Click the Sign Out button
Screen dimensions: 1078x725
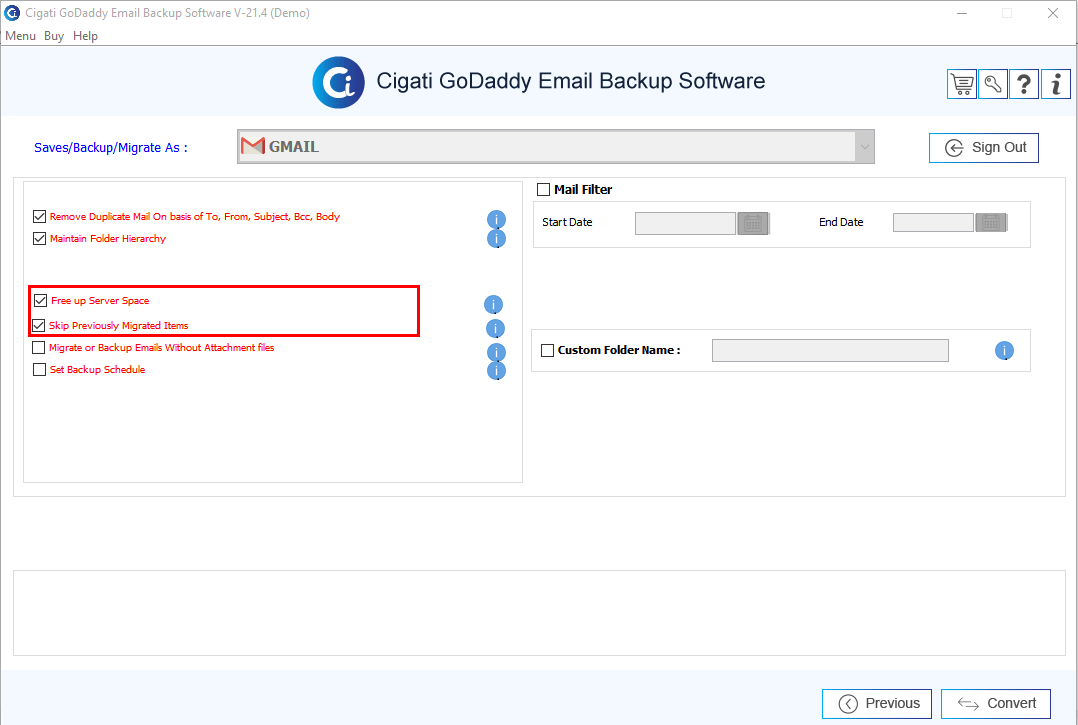point(984,148)
